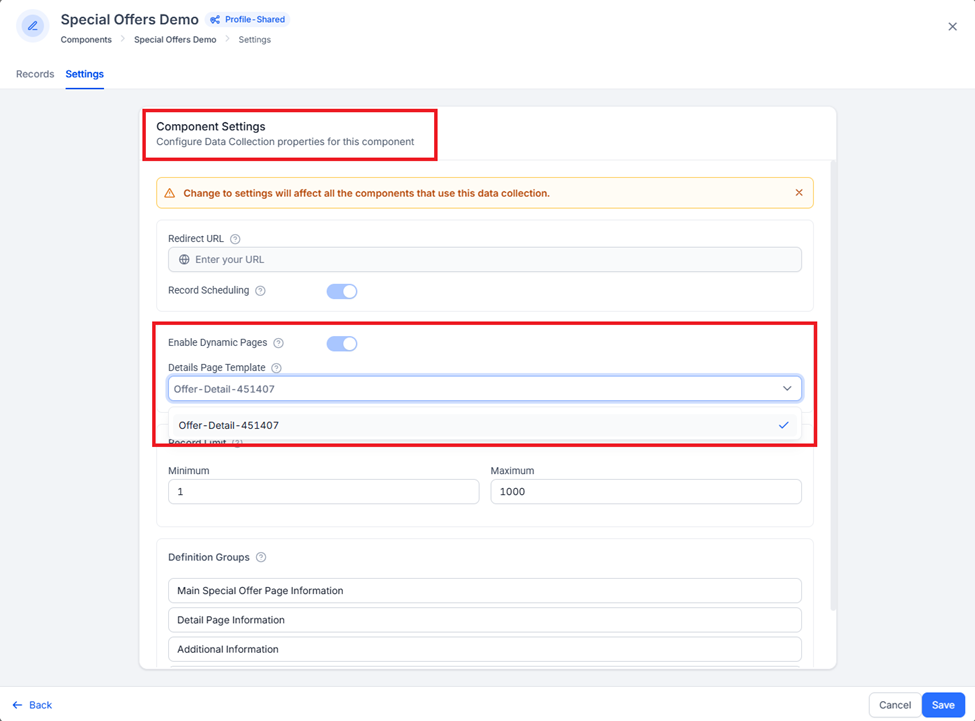Image resolution: width=975 pixels, height=721 pixels.
Task: Collapse the Details Page Template dropdown chevron
Action: (787, 388)
